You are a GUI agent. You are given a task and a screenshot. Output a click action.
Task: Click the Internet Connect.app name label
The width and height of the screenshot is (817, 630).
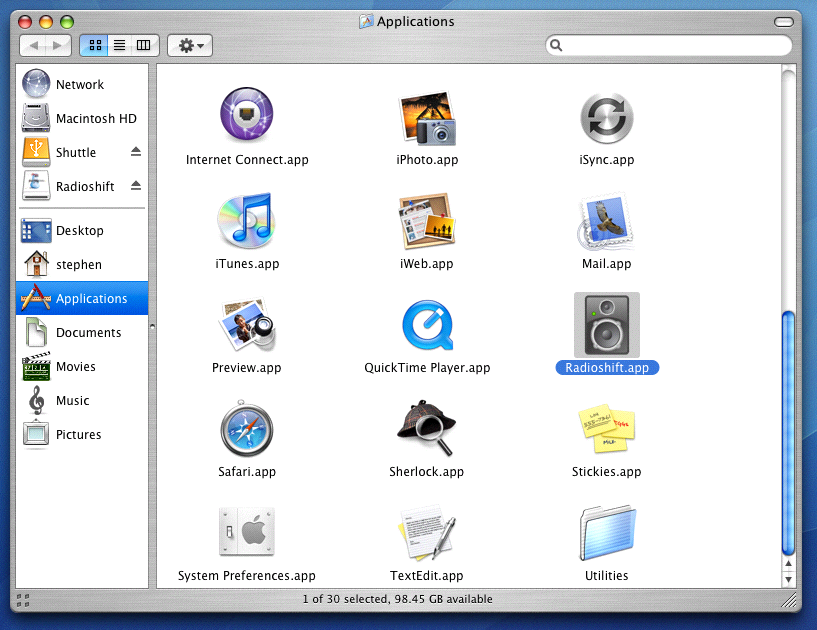pos(247,159)
